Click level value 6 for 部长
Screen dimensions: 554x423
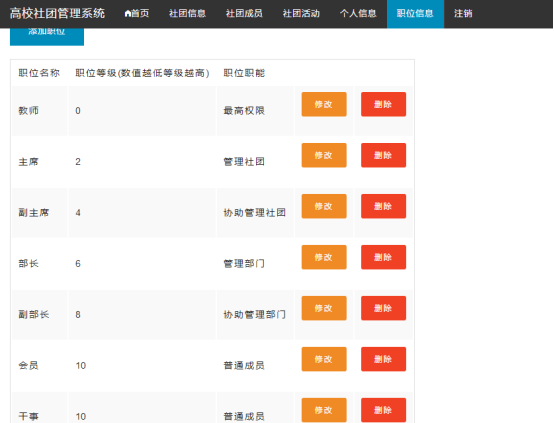click(x=78, y=264)
